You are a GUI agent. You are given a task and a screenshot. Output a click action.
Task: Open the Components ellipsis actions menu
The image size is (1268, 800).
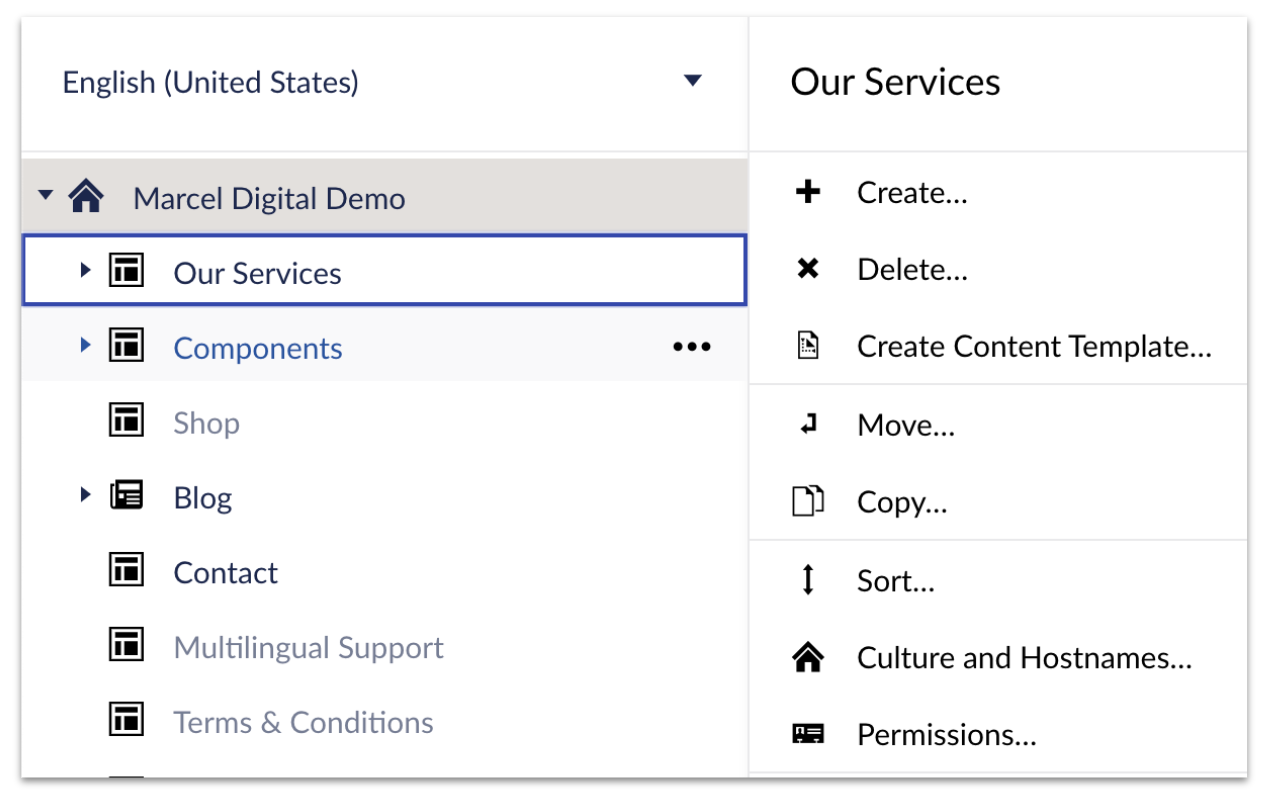pos(691,345)
